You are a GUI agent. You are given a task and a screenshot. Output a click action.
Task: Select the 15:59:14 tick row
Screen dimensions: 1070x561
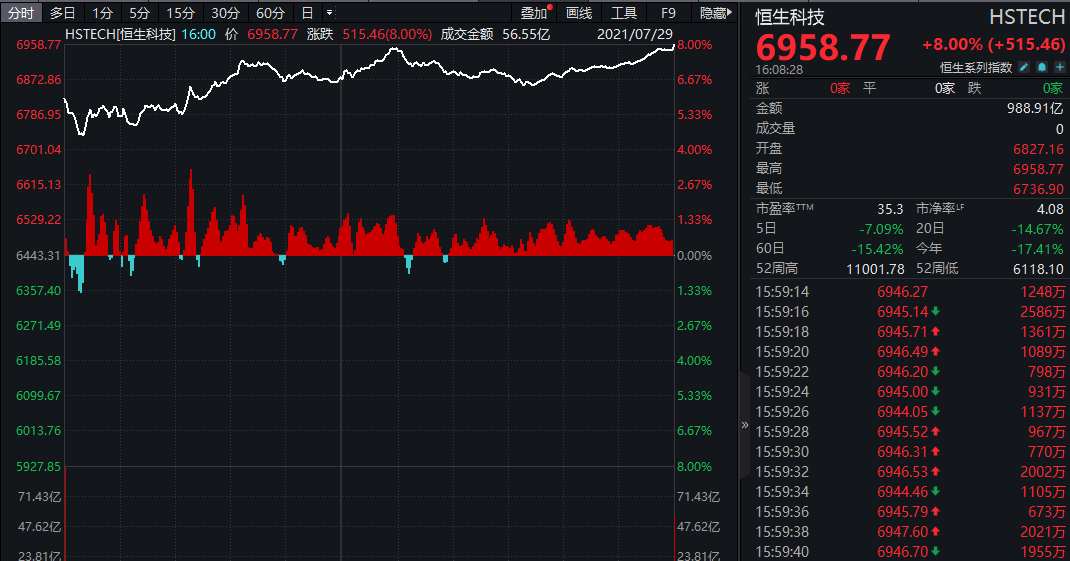click(x=910, y=291)
